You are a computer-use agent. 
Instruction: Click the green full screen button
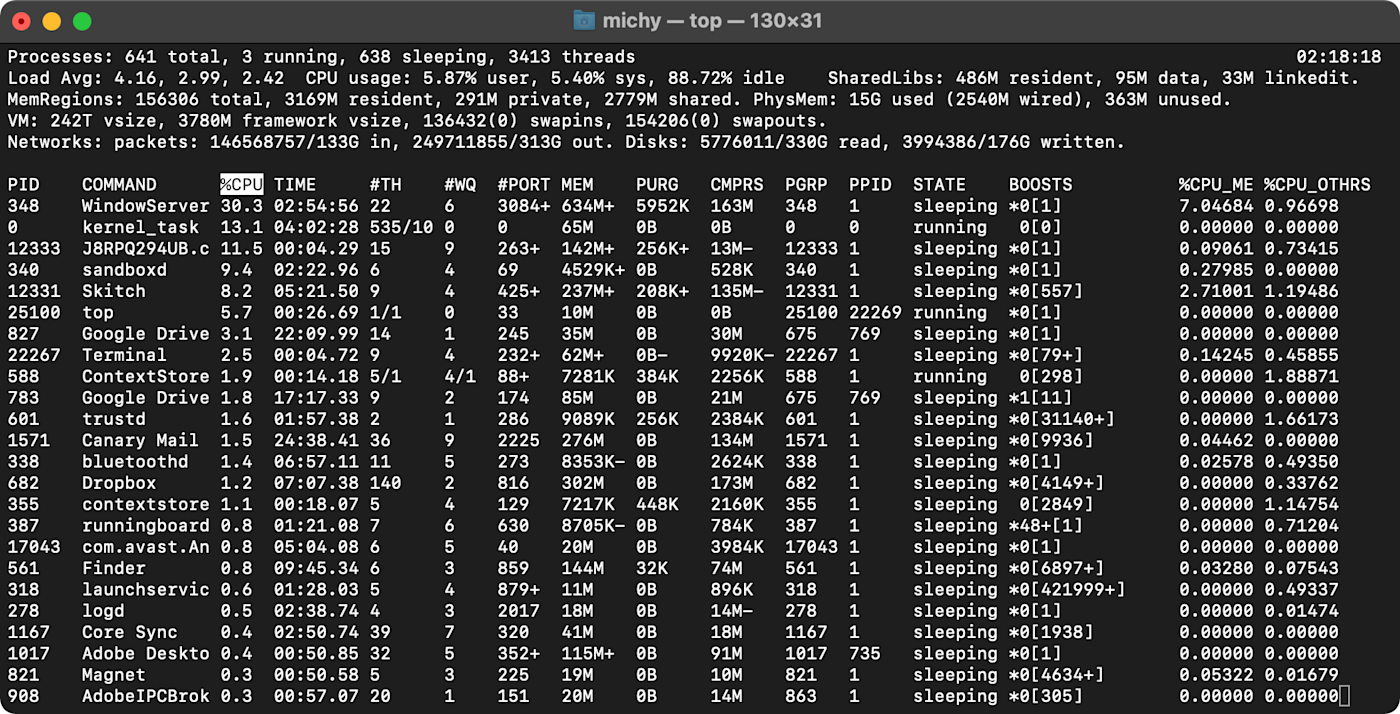(82, 21)
